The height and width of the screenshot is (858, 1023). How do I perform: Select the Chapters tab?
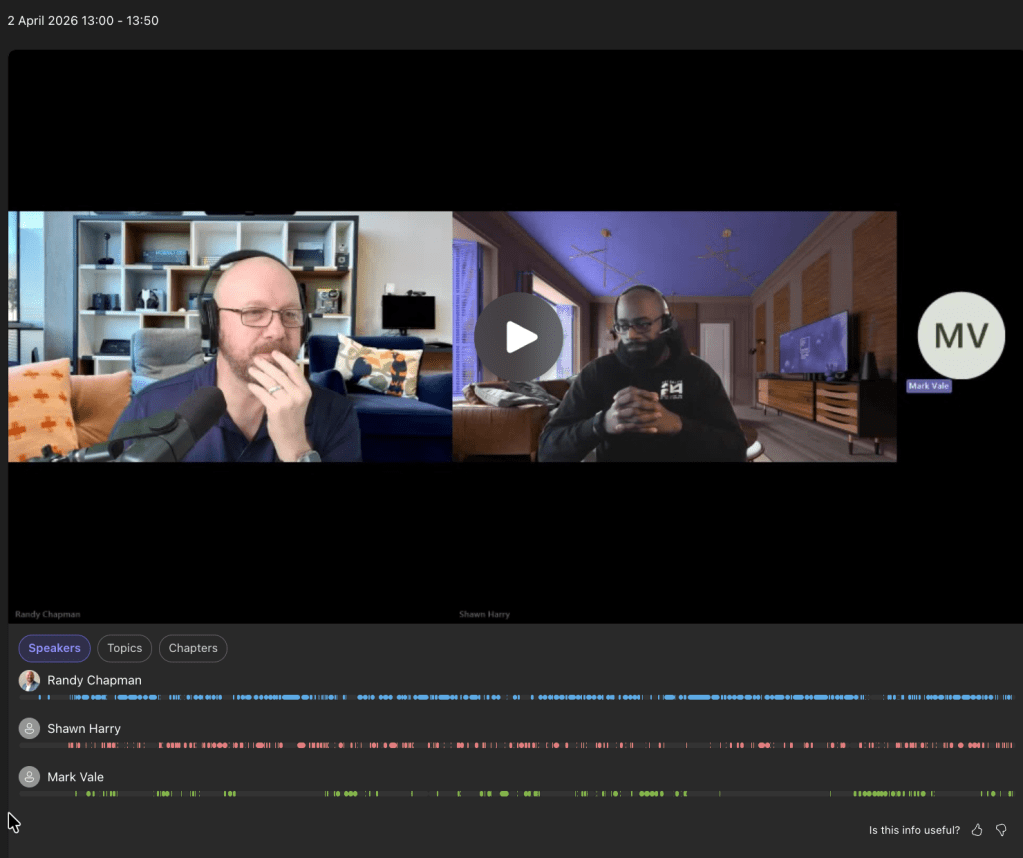[193, 648]
